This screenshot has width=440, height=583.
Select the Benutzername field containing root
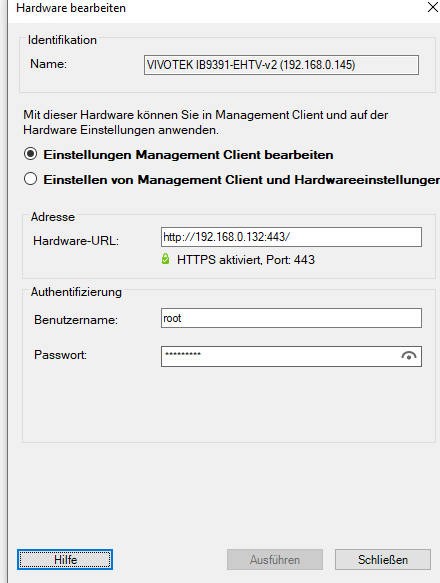291,318
